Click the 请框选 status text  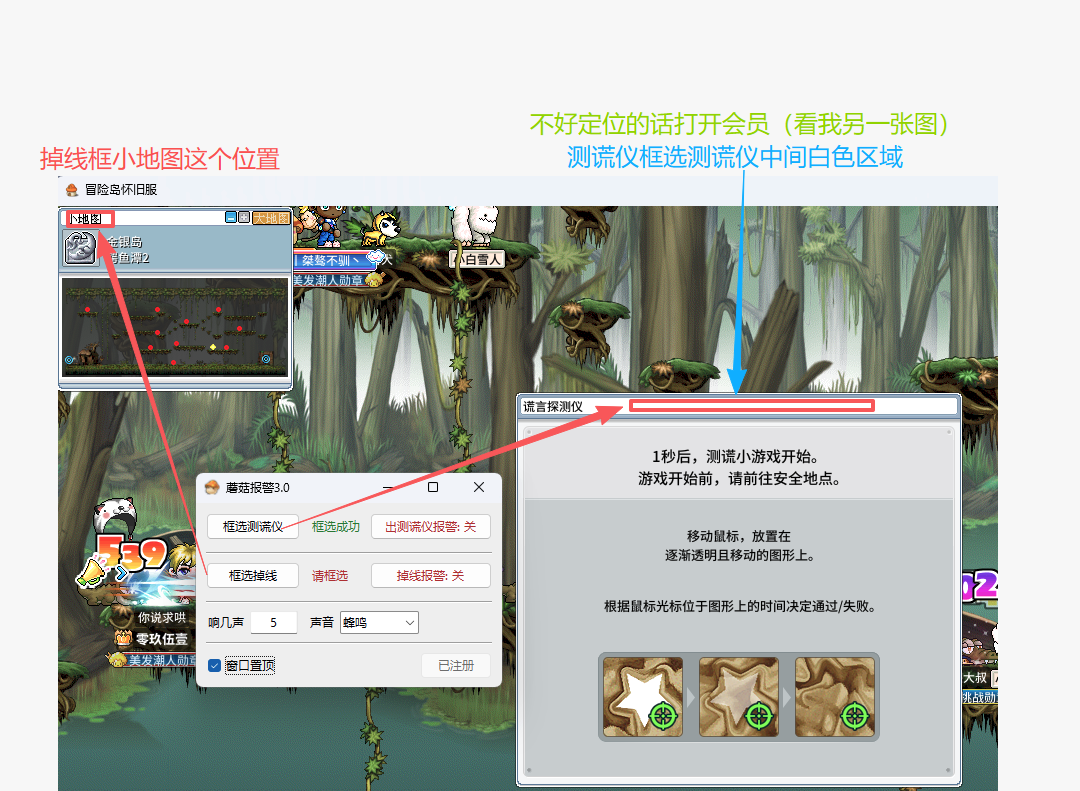pos(330,576)
